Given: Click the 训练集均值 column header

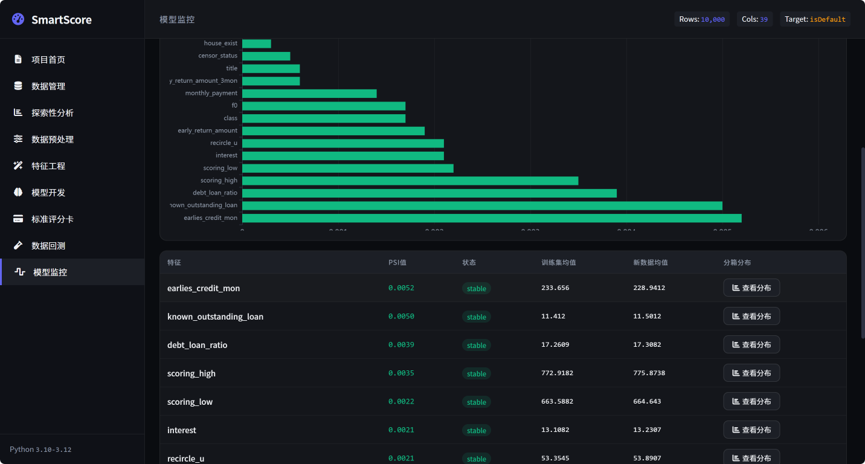Looking at the screenshot, I should click(x=558, y=263).
